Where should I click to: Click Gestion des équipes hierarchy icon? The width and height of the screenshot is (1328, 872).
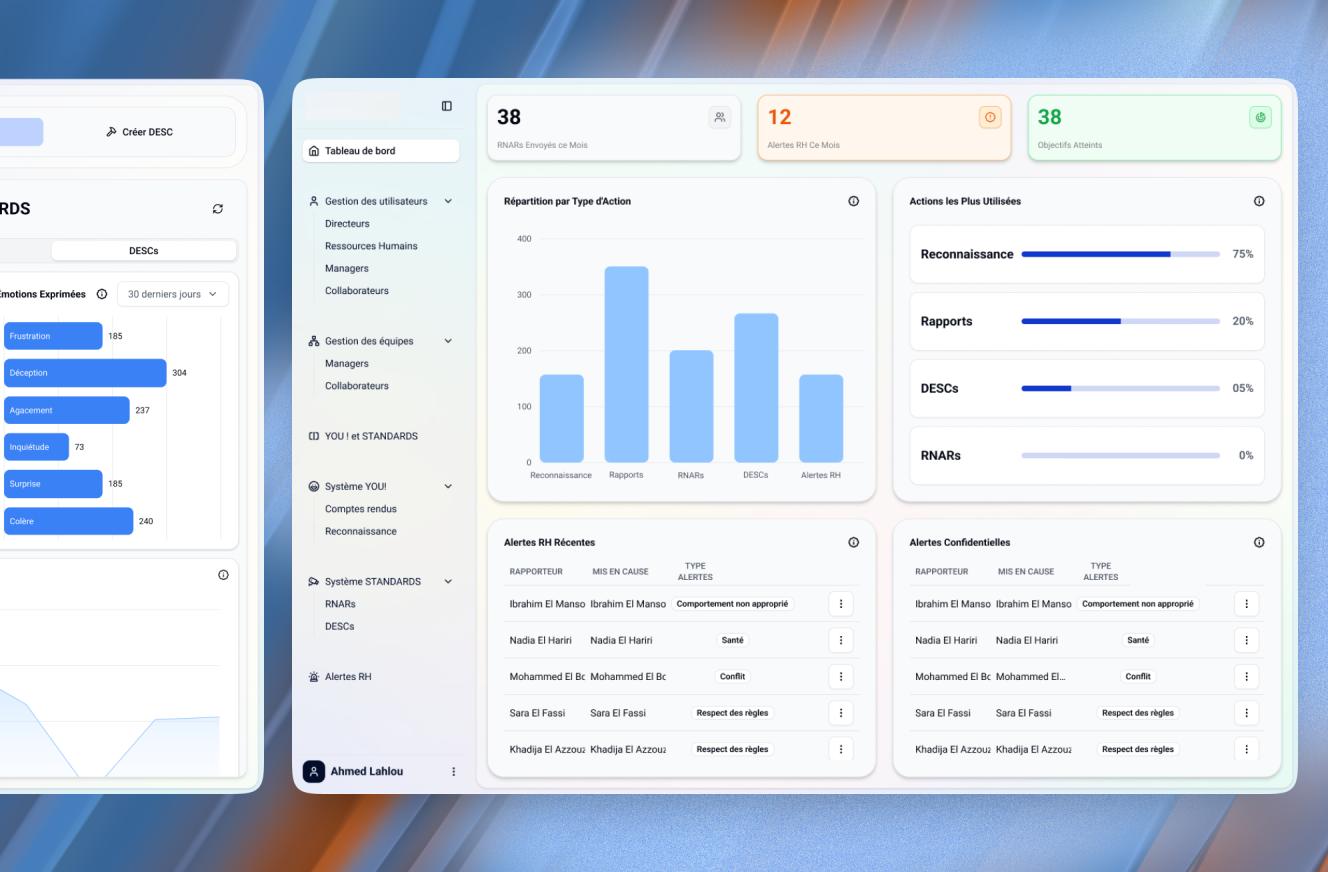coord(314,341)
